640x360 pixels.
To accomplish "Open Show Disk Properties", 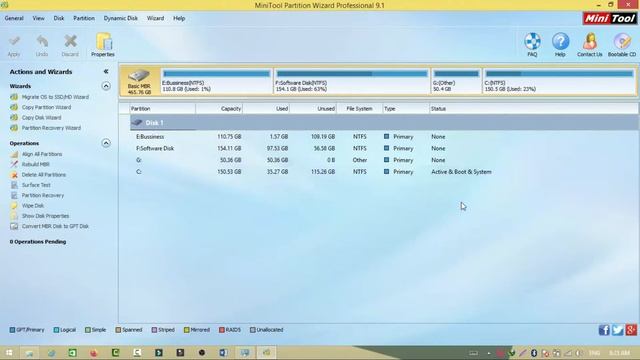I will click(x=45, y=216).
